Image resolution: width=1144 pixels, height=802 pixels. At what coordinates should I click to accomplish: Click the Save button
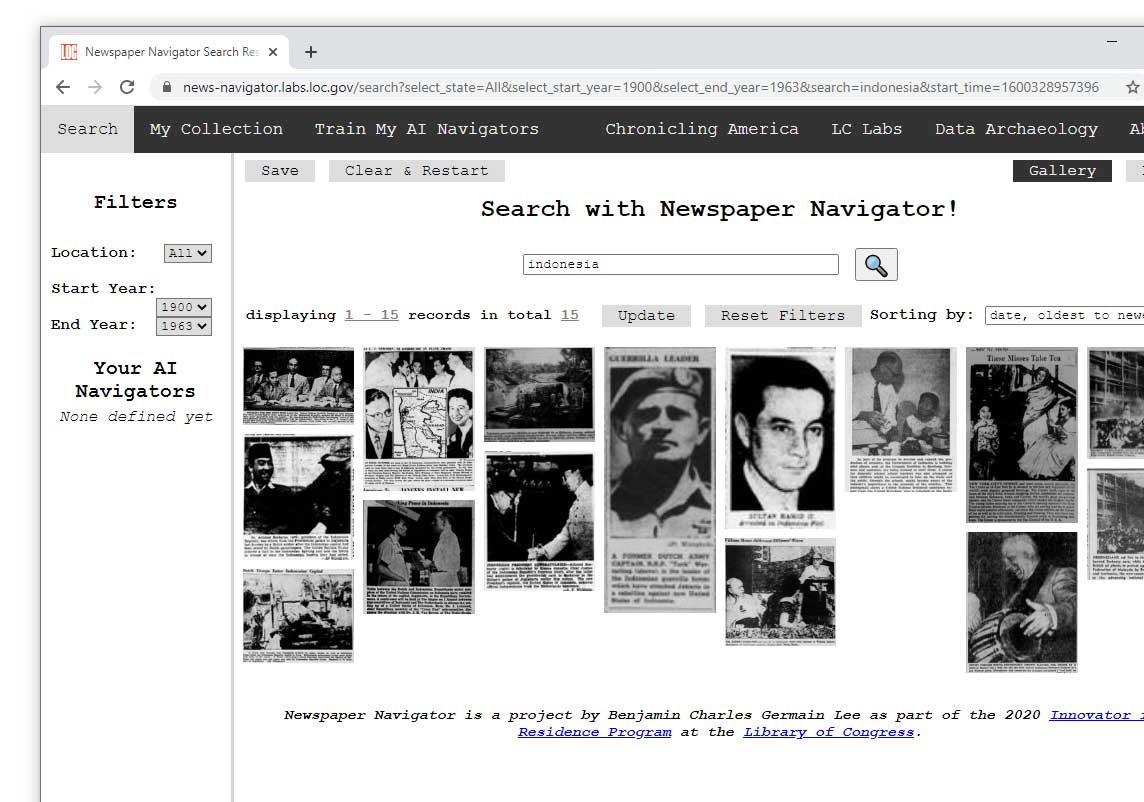[x=280, y=171]
